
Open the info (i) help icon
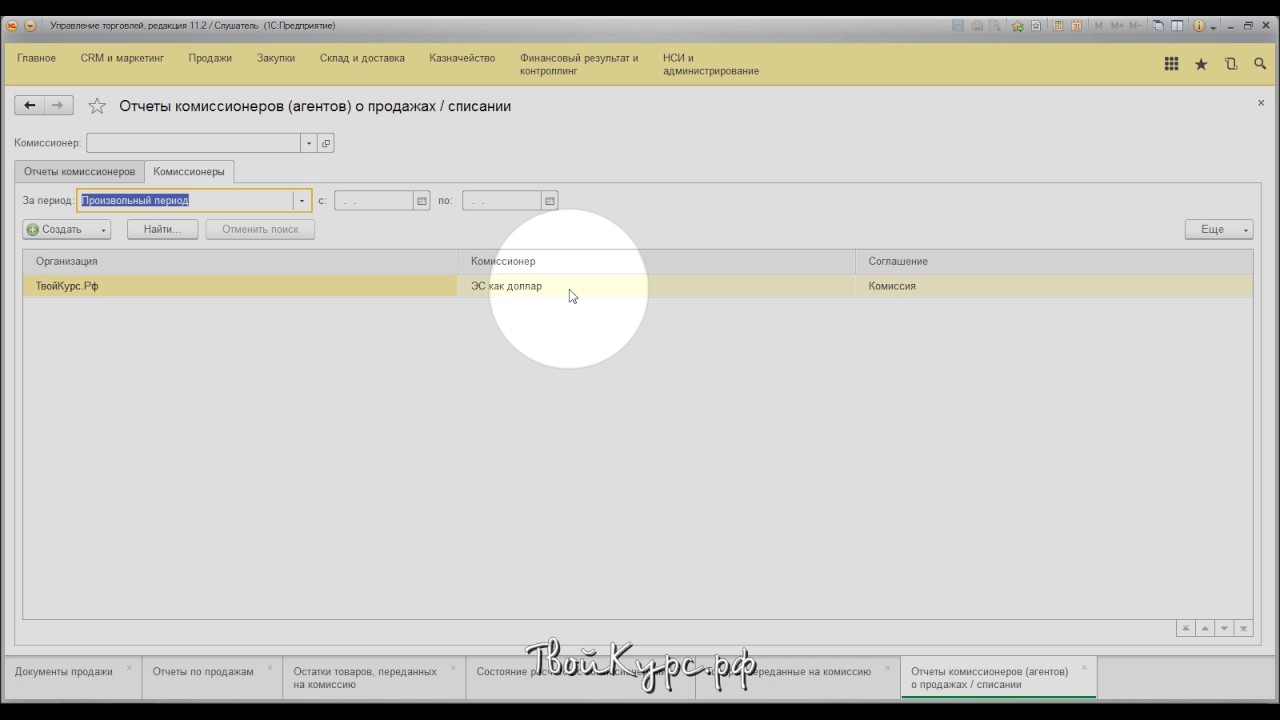(1199, 26)
